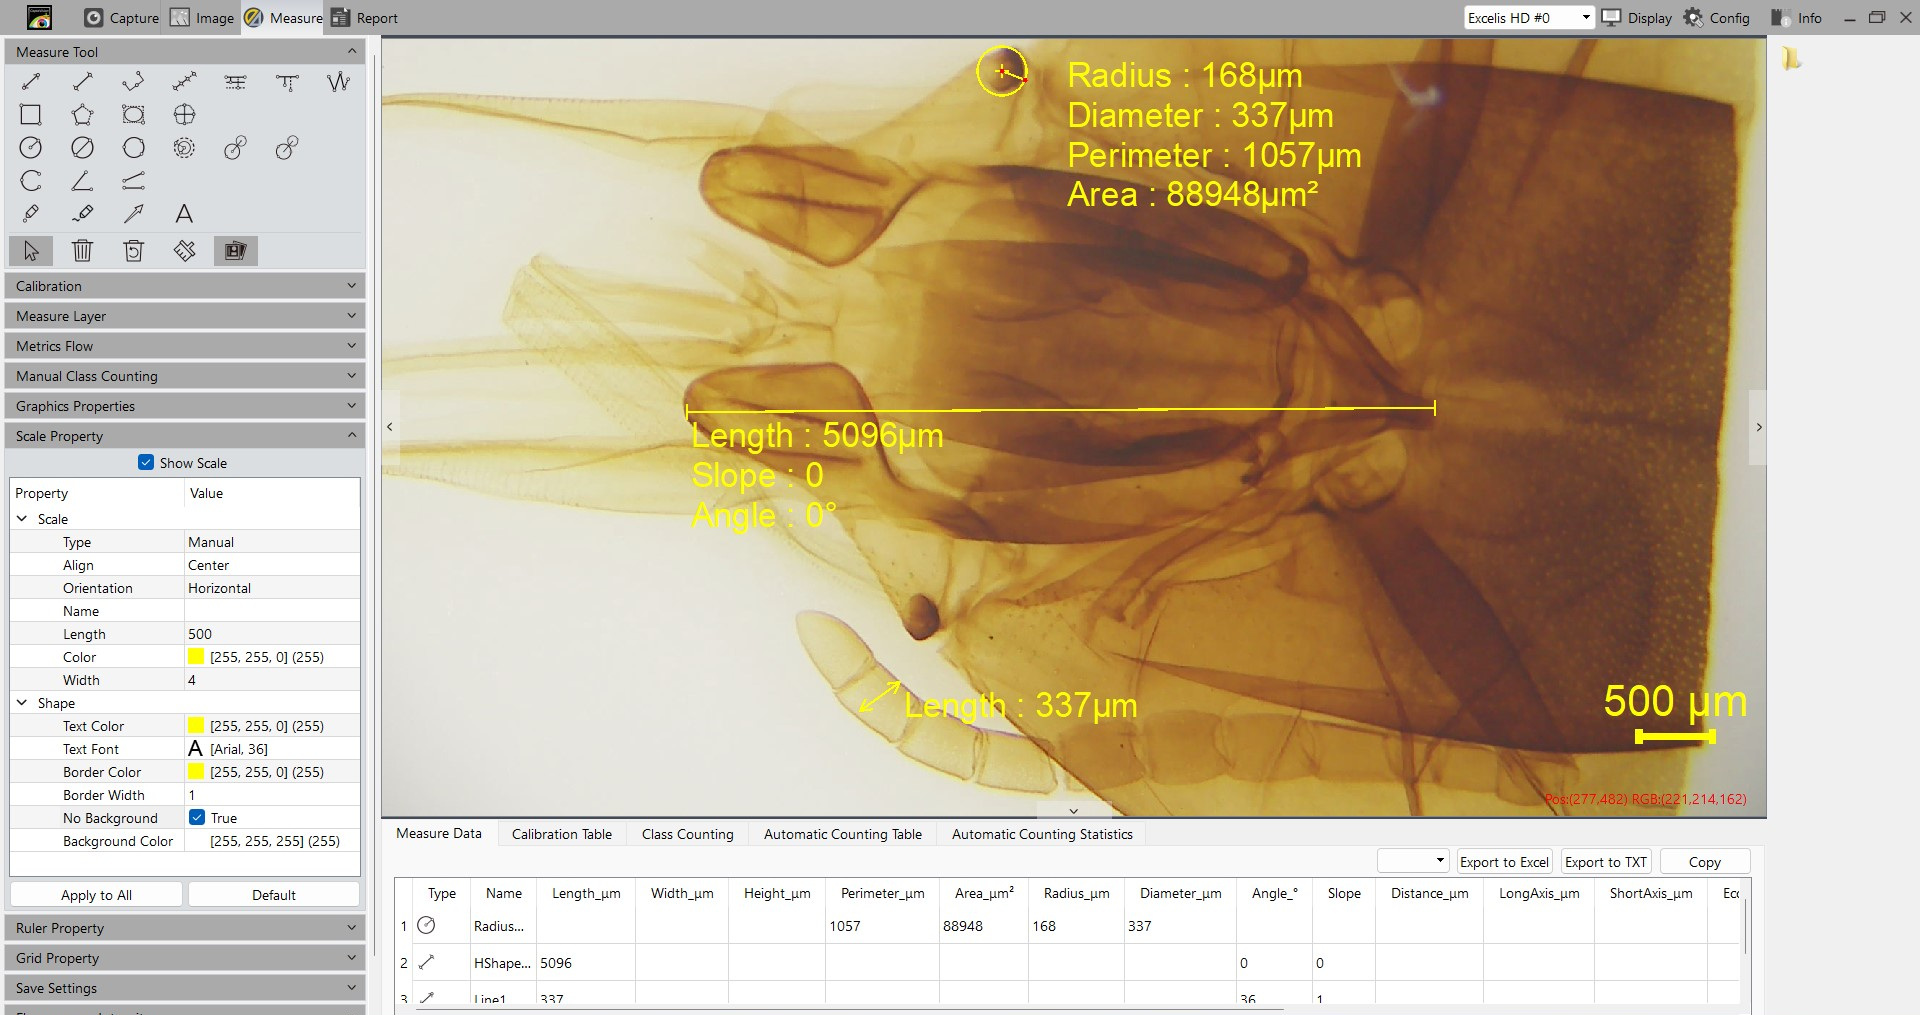Select the diameter circle tool

click(83, 148)
